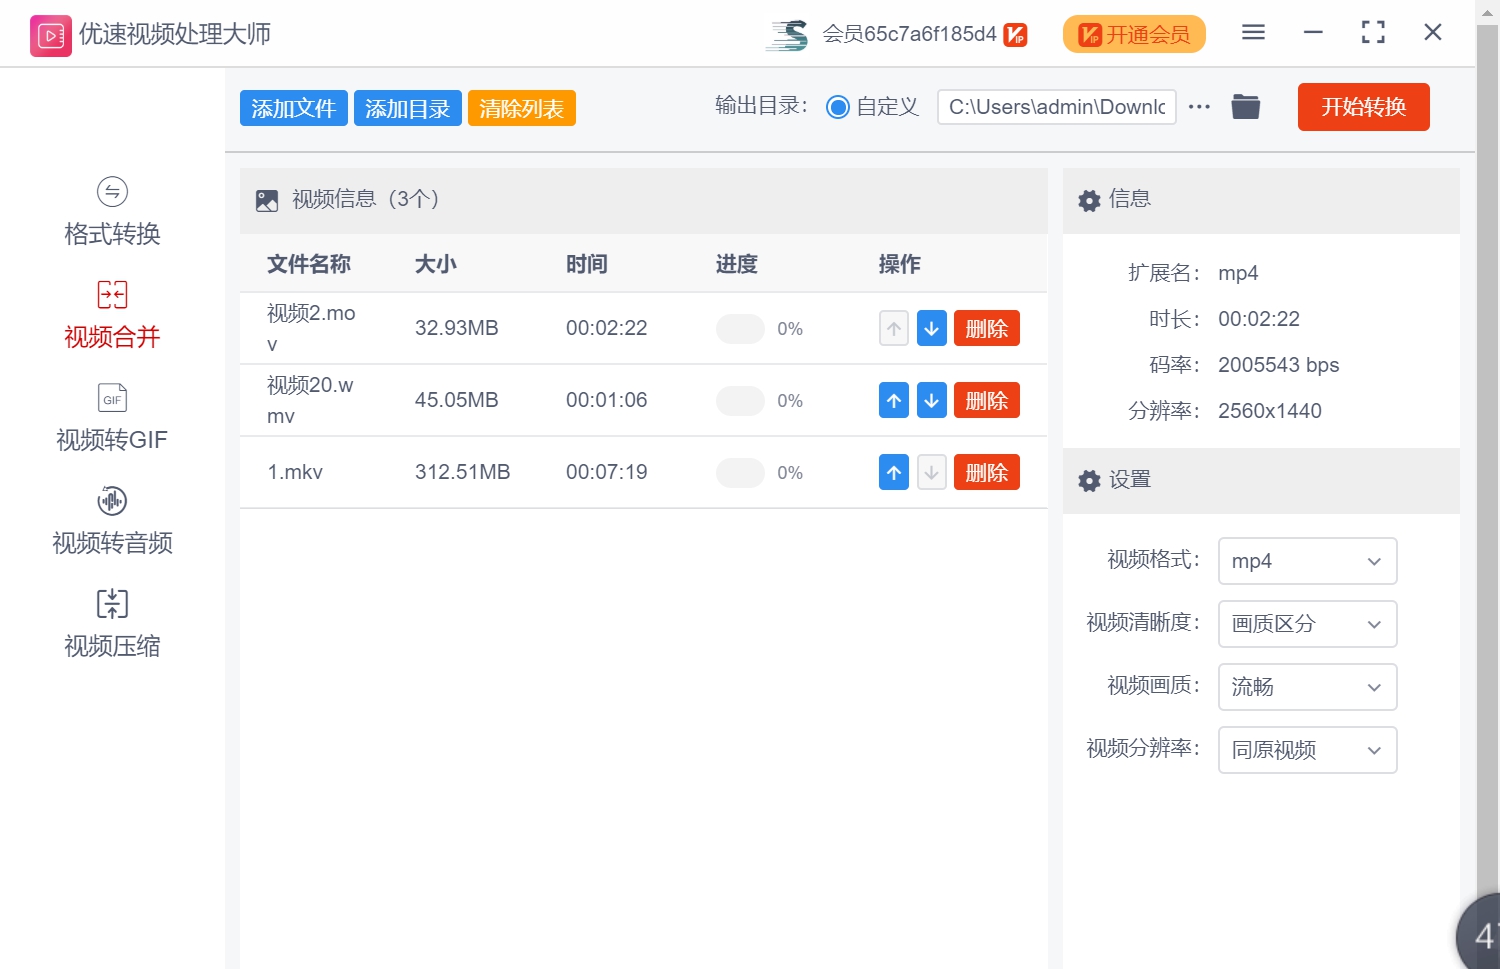1500x969 pixels.
Task: Delete 1.mkv using 删除 button
Action: [x=986, y=473]
